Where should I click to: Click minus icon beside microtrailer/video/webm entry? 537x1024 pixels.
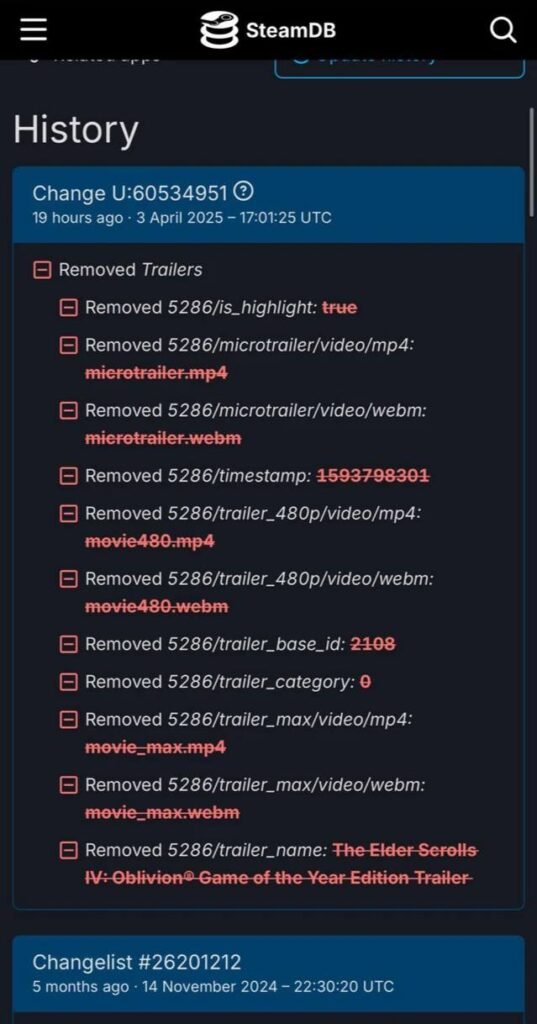coord(69,411)
